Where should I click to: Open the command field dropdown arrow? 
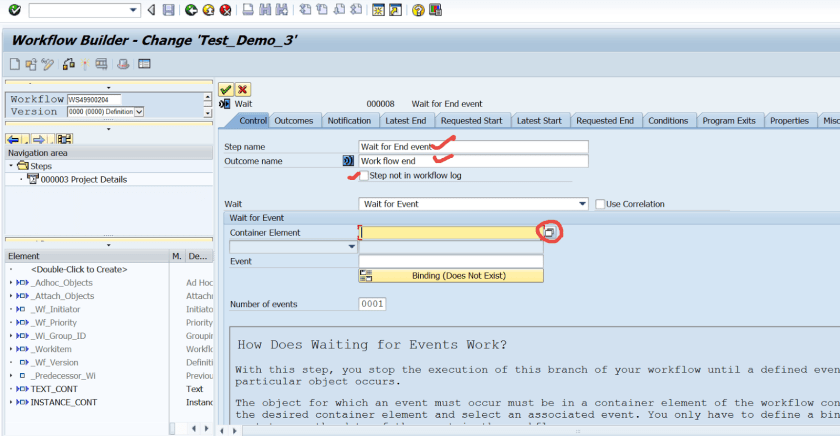(133, 10)
